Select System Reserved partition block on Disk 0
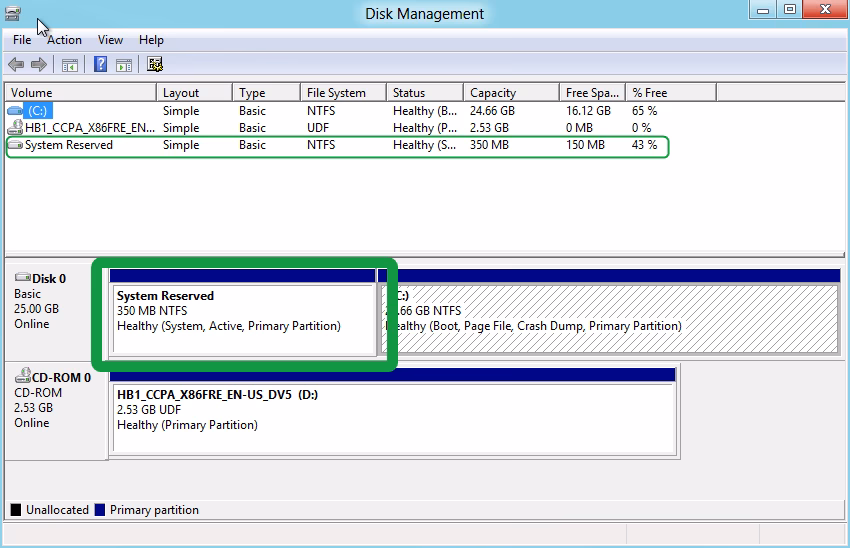Image resolution: width=850 pixels, height=548 pixels. tap(242, 313)
